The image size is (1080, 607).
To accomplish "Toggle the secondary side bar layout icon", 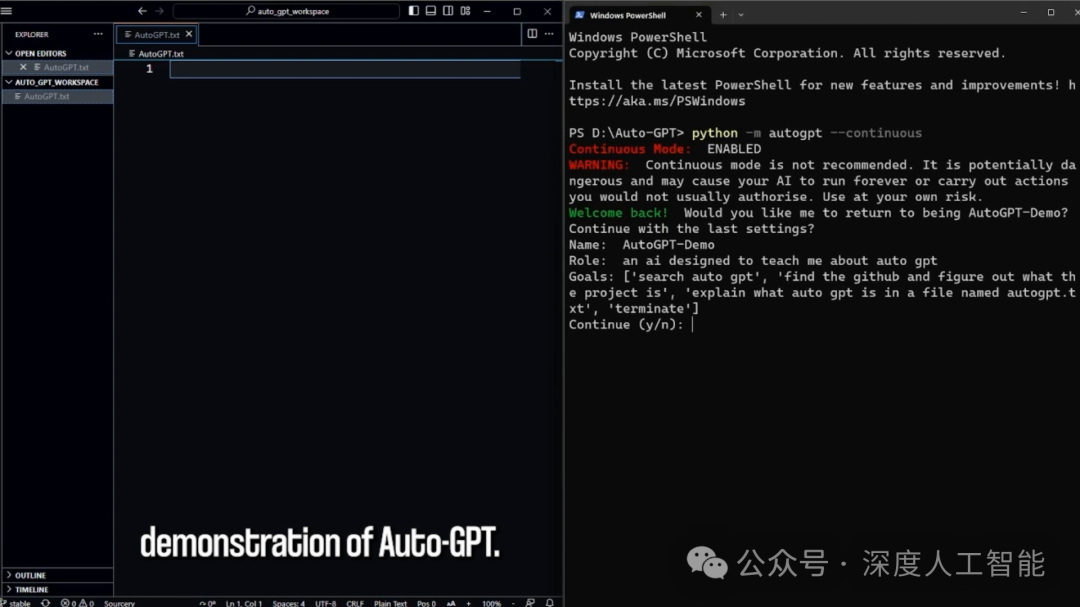I will 448,11.
